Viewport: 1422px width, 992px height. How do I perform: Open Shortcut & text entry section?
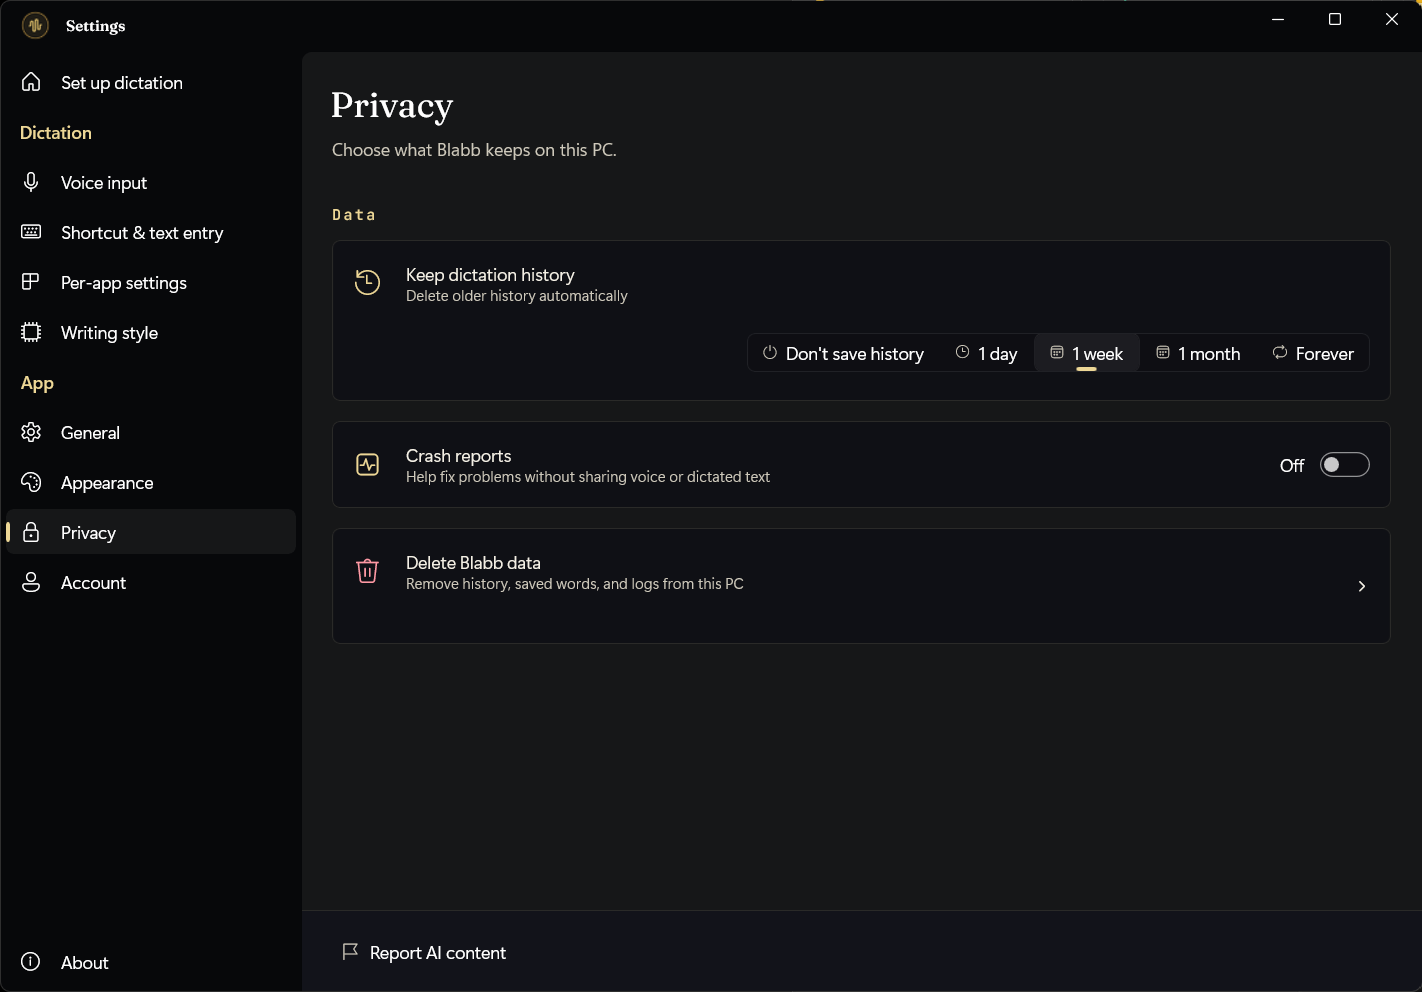[151, 232]
